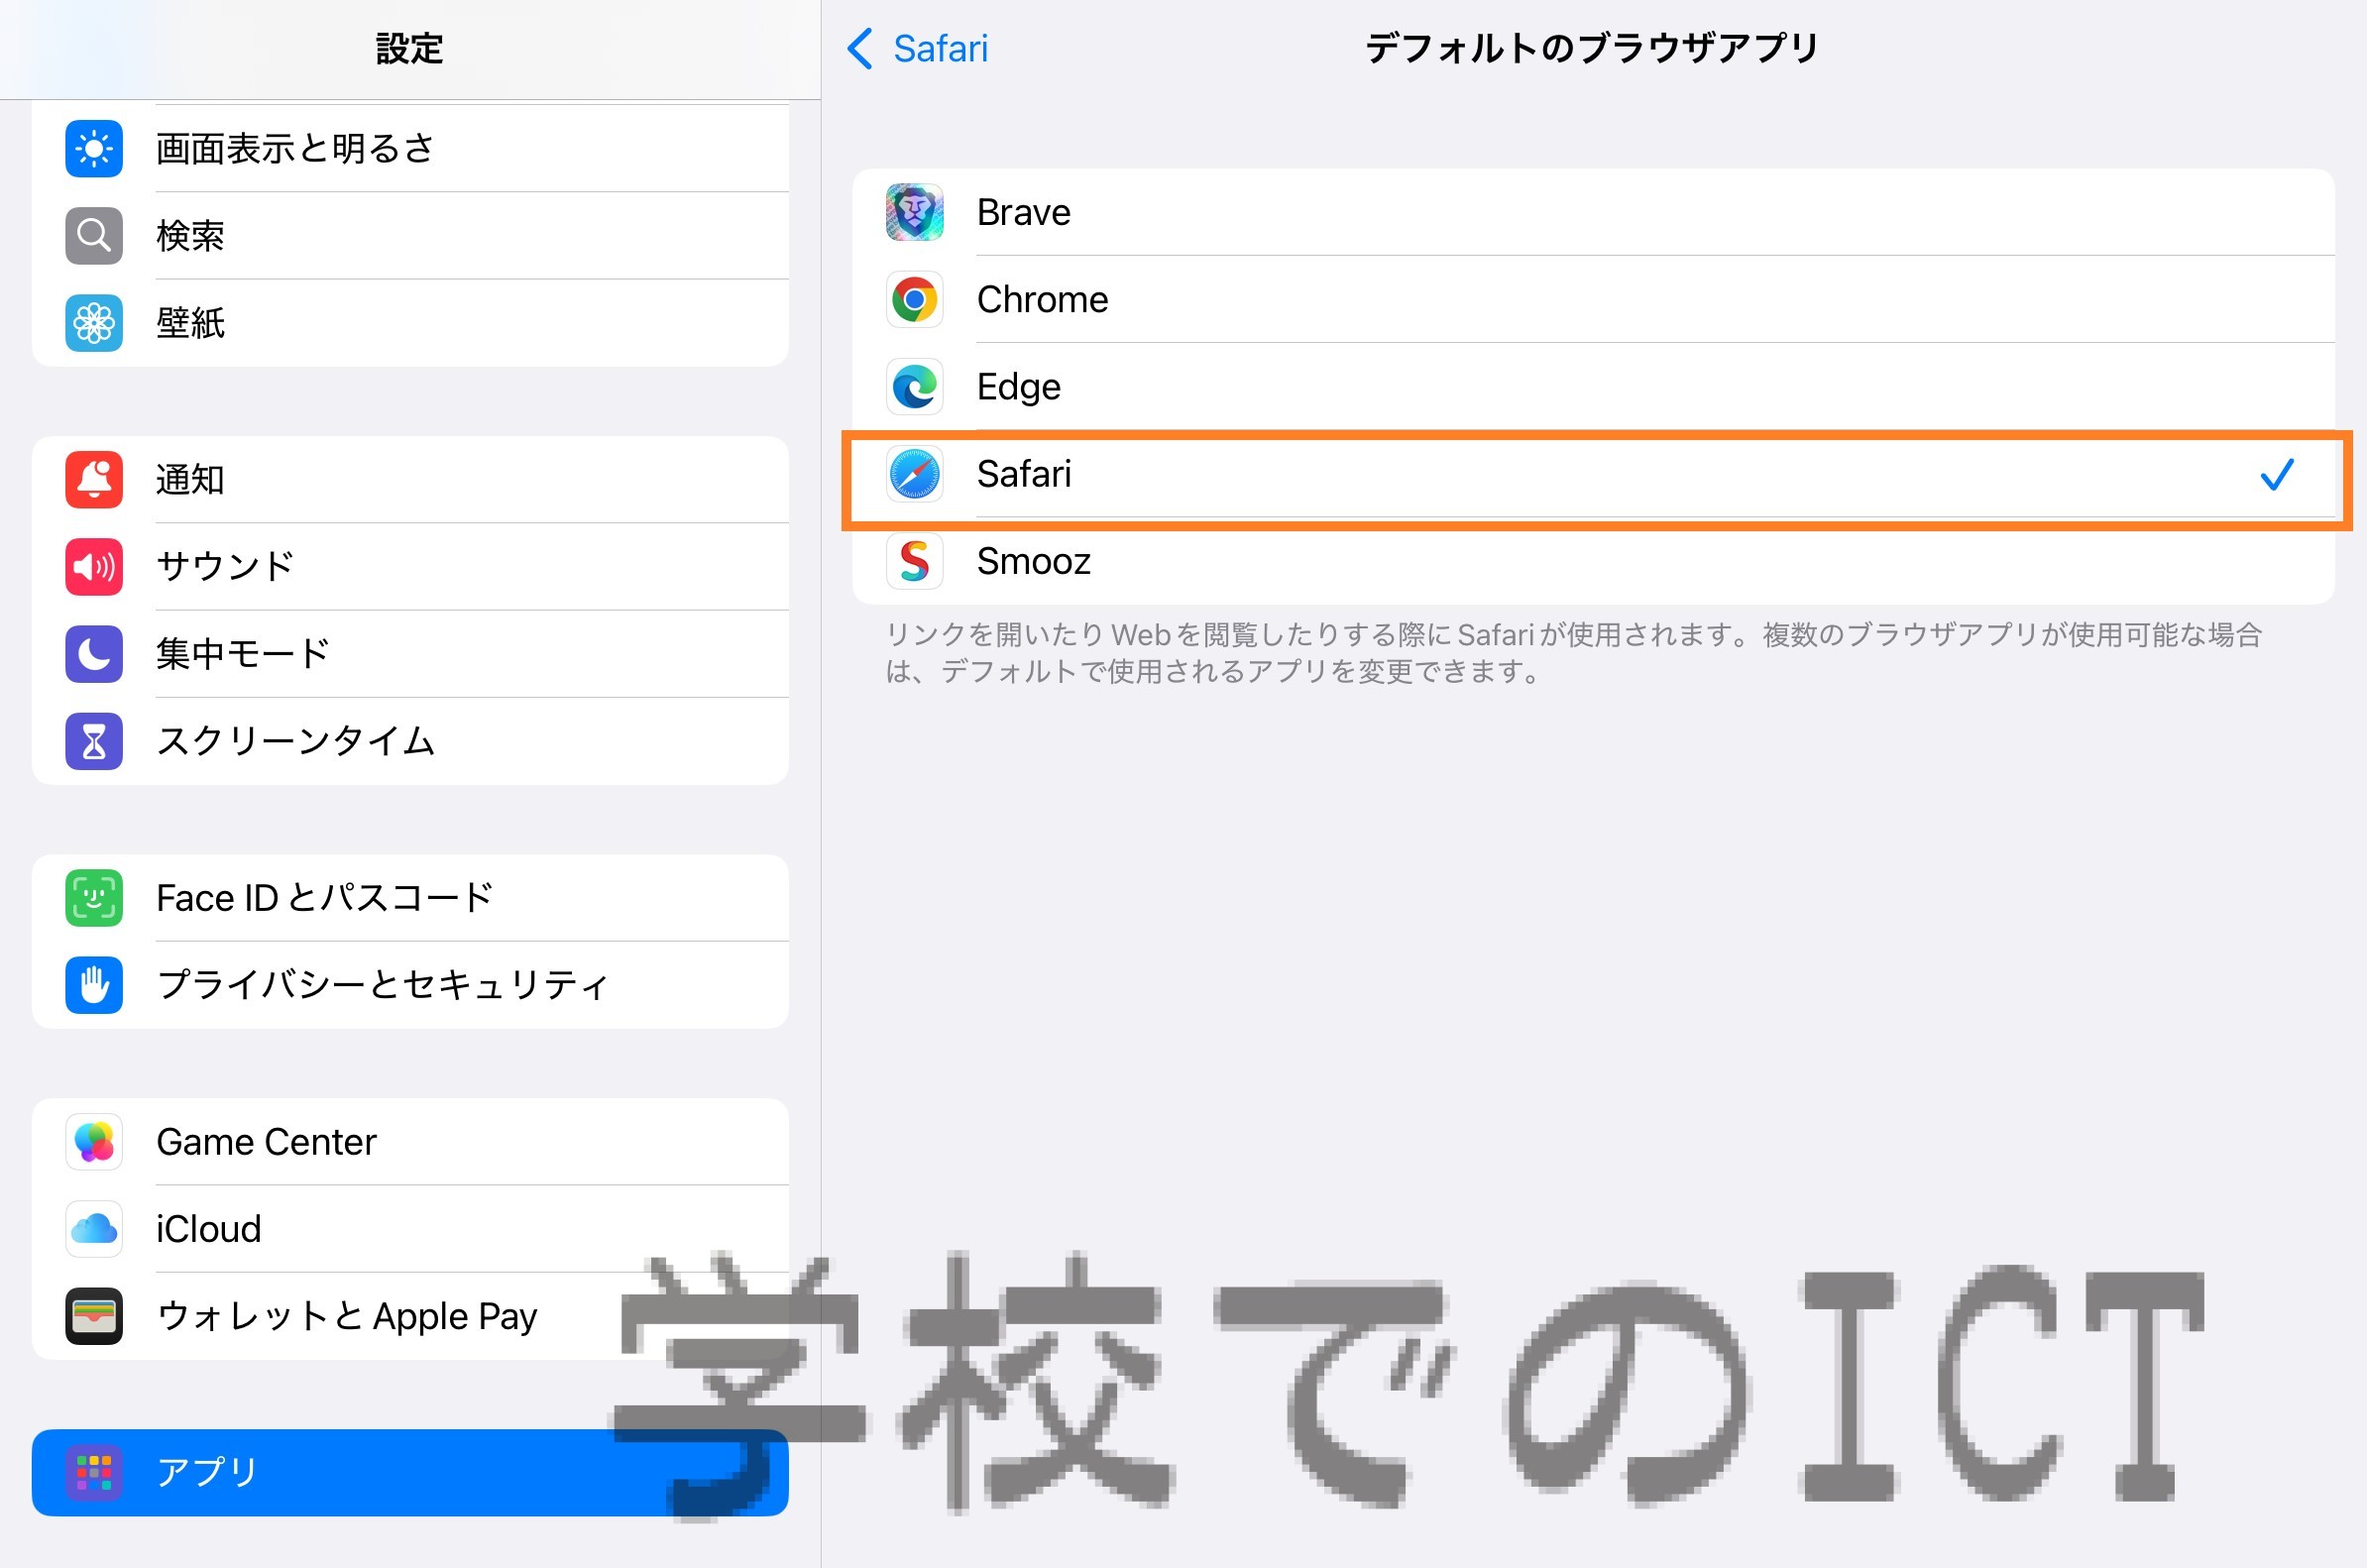The width and height of the screenshot is (2367, 1568).
Task: Tap the iCloud cloud icon
Action: point(94,1229)
